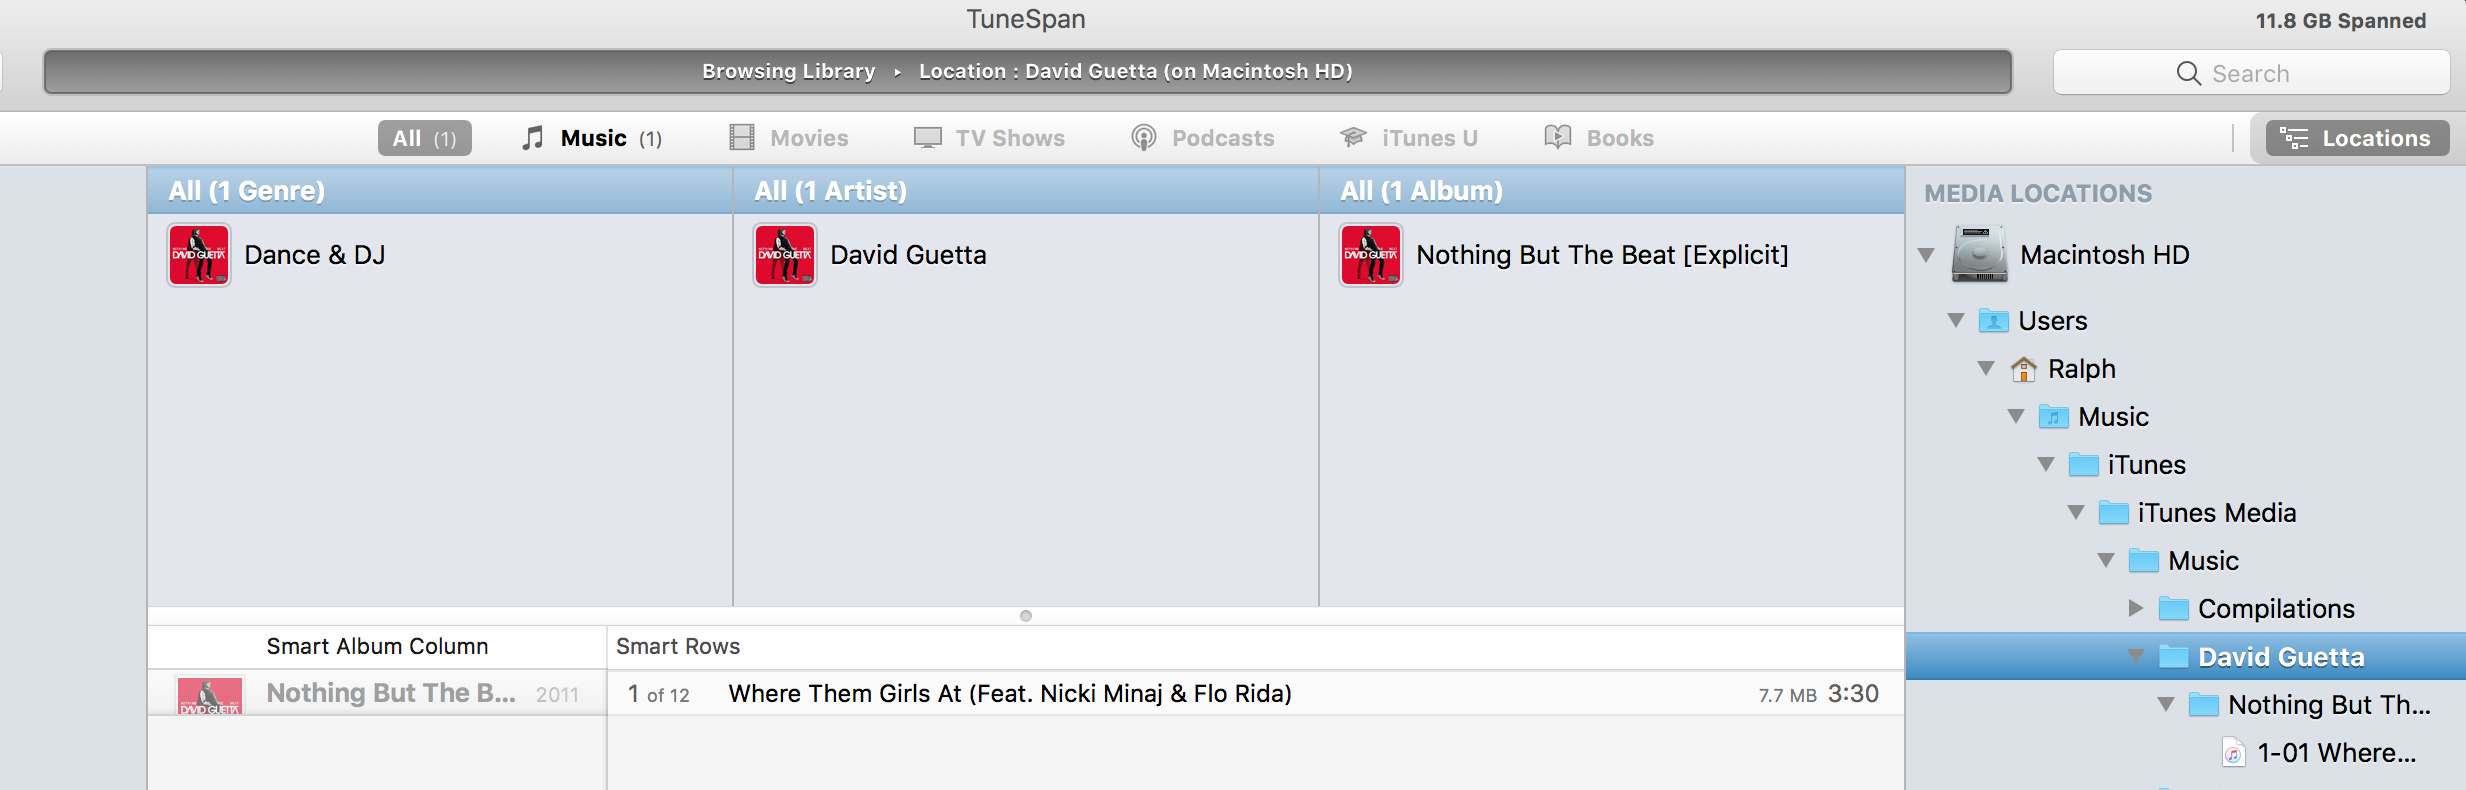Click the Dance & DJ genre artwork
Viewport: 2466px width, 790px height.
199,255
